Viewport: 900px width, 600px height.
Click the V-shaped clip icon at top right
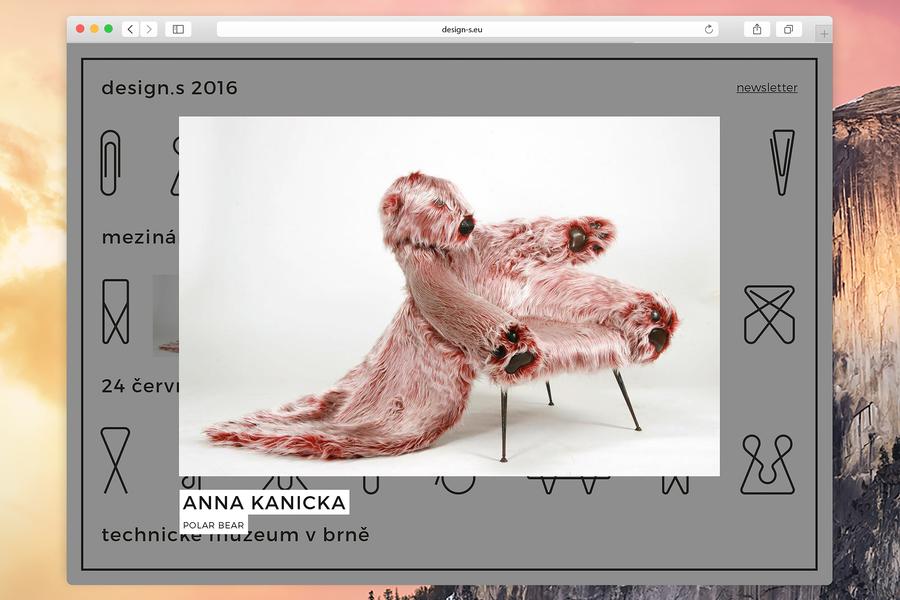pos(782,162)
